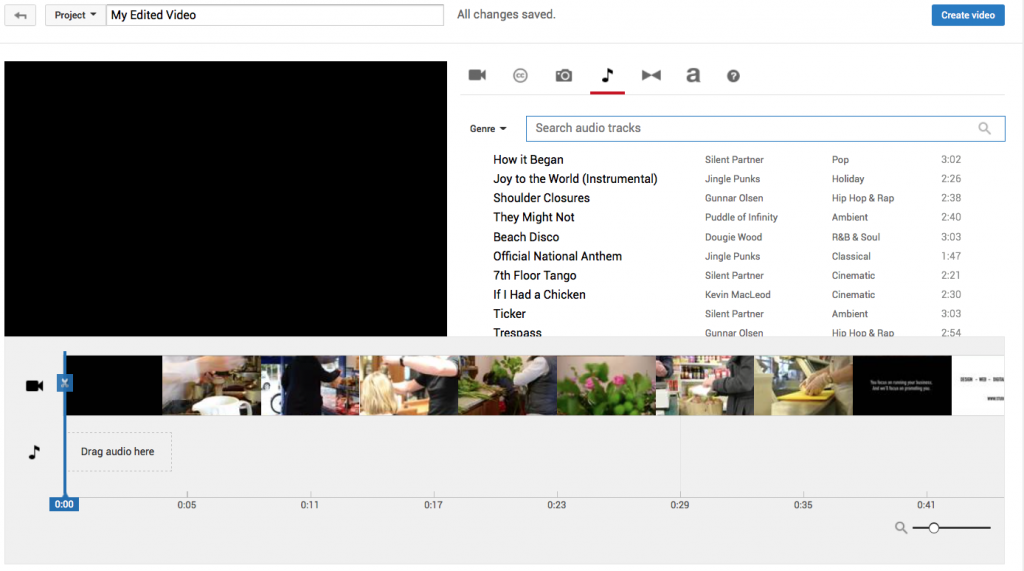This screenshot has width=1024, height=571.
Task: Click the 0:11 timeline tick
Action: [310, 504]
